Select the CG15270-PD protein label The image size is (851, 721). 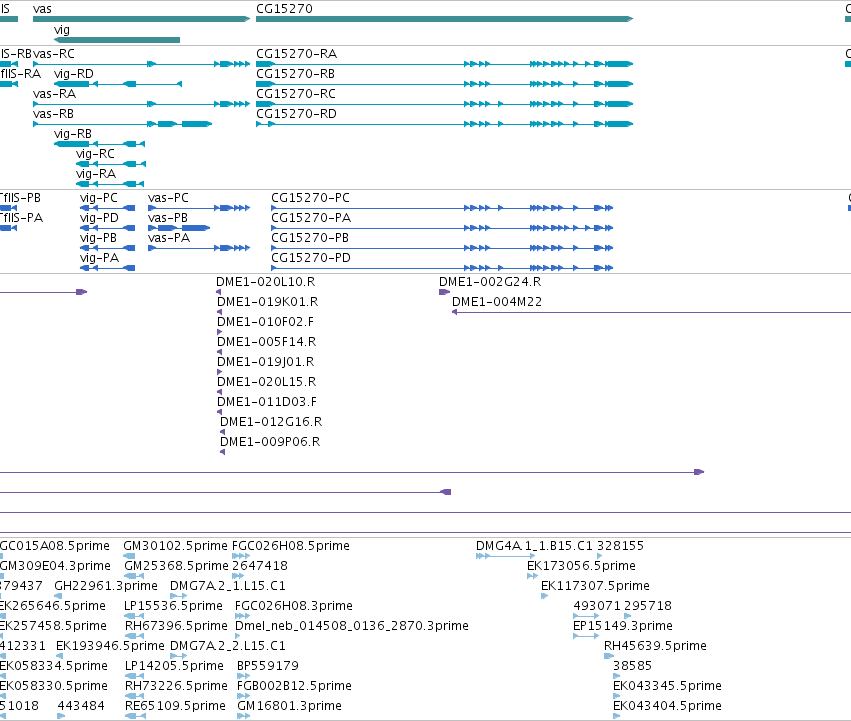pyautogui.click(x=311, y=258)
